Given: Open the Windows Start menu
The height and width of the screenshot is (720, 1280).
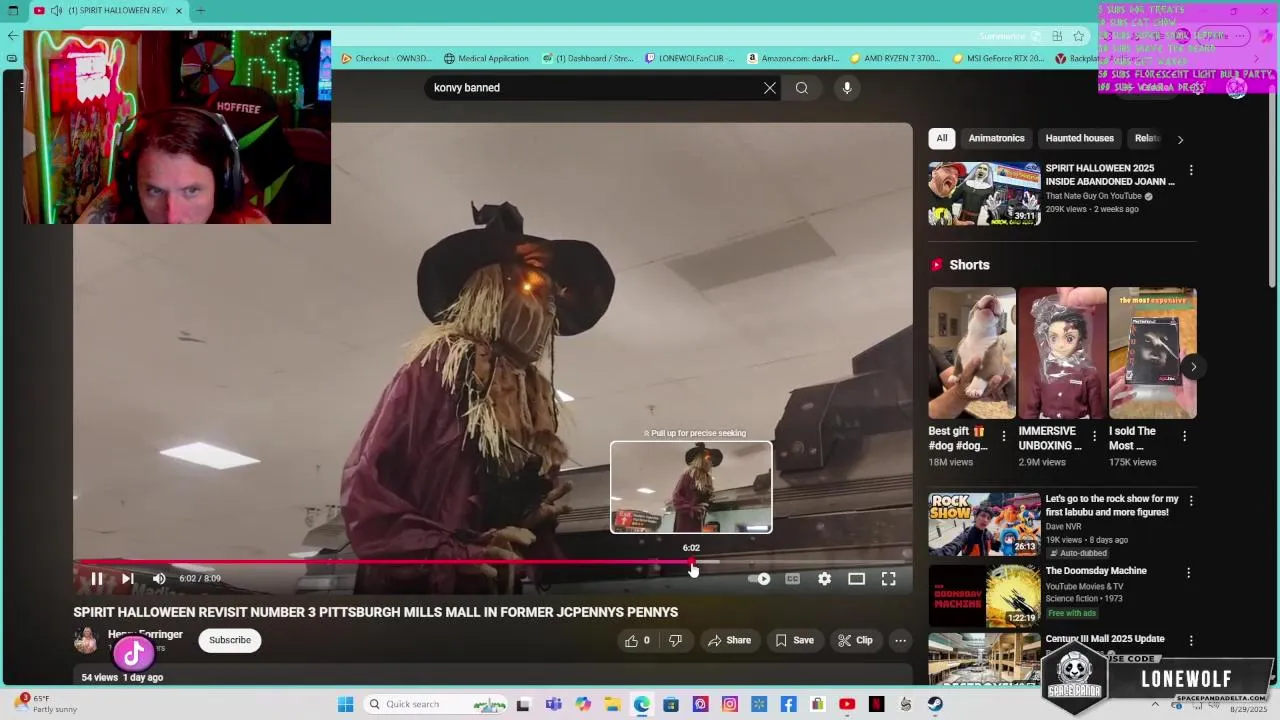Looking at the screenshot, I should [x=345, y=704].
